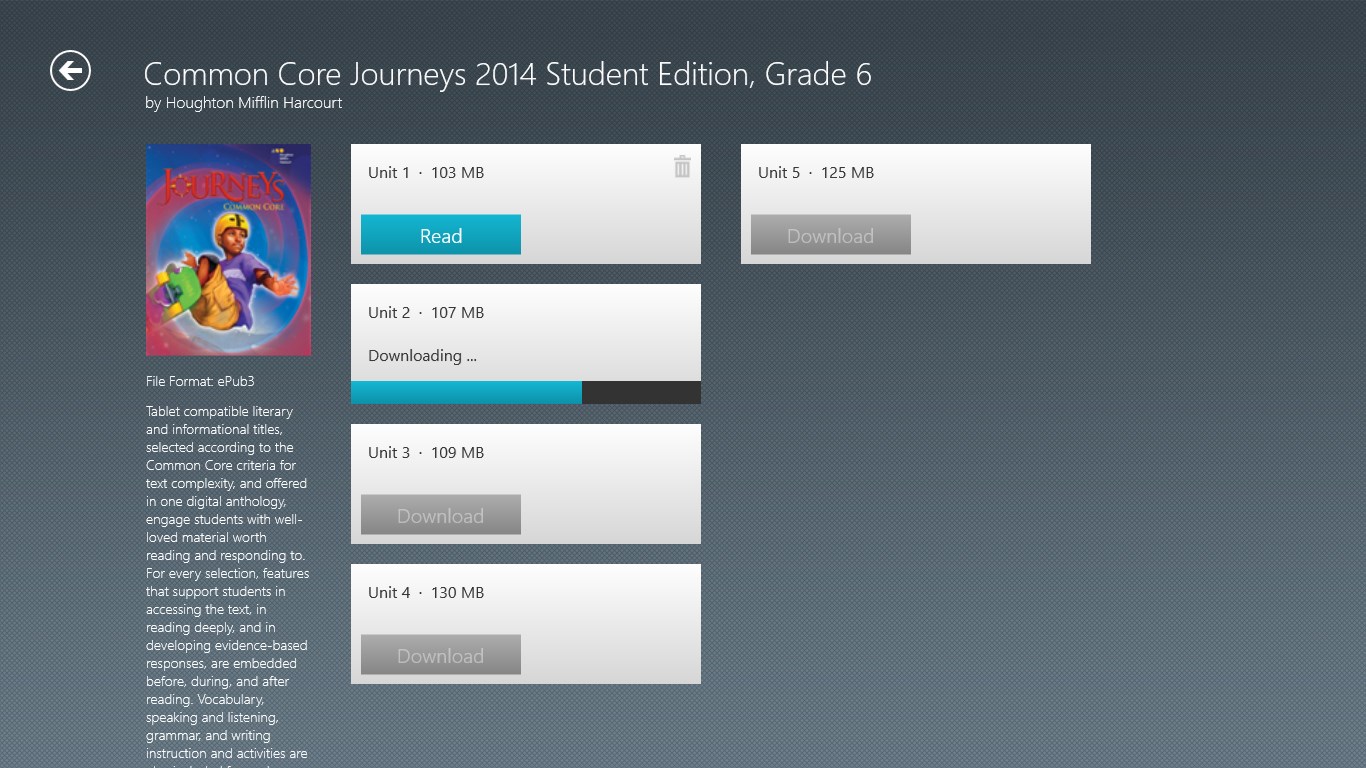Select the Unit 2 · 107 MB label
The image size is (1366, 768).
click(x=426, y=312)
